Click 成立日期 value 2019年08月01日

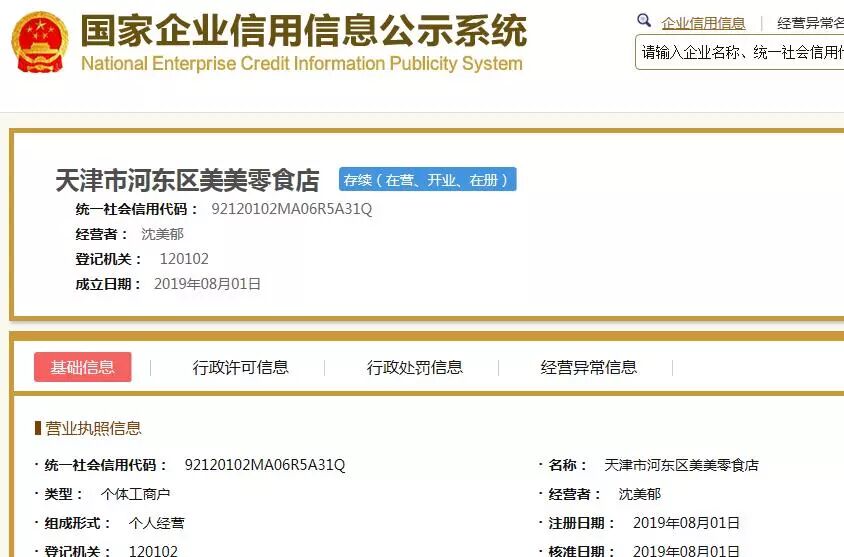tap(207, 284)
